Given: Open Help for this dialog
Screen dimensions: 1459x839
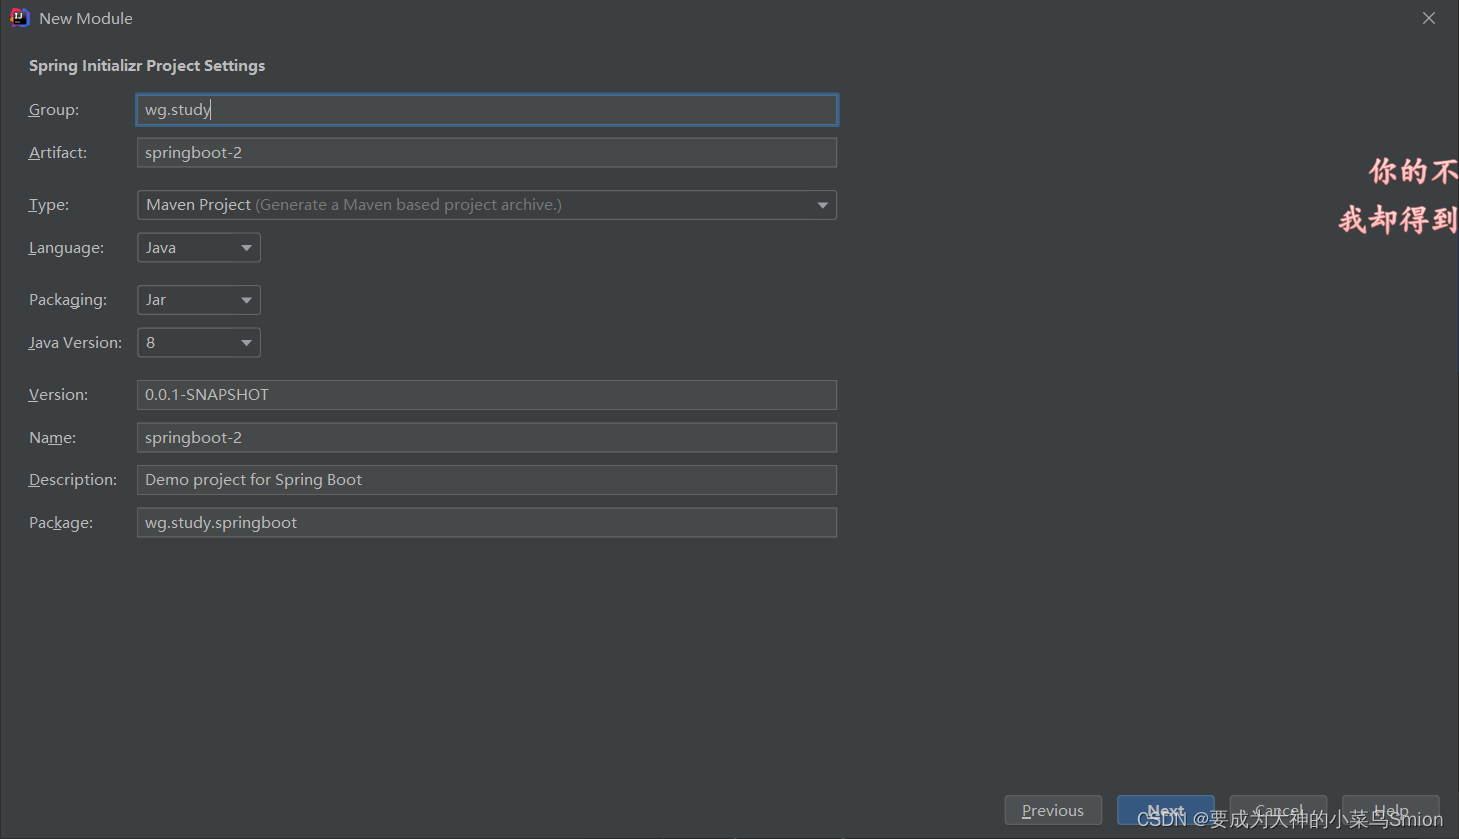Looking at the screenshot, I should click(x=1391, y=810).
